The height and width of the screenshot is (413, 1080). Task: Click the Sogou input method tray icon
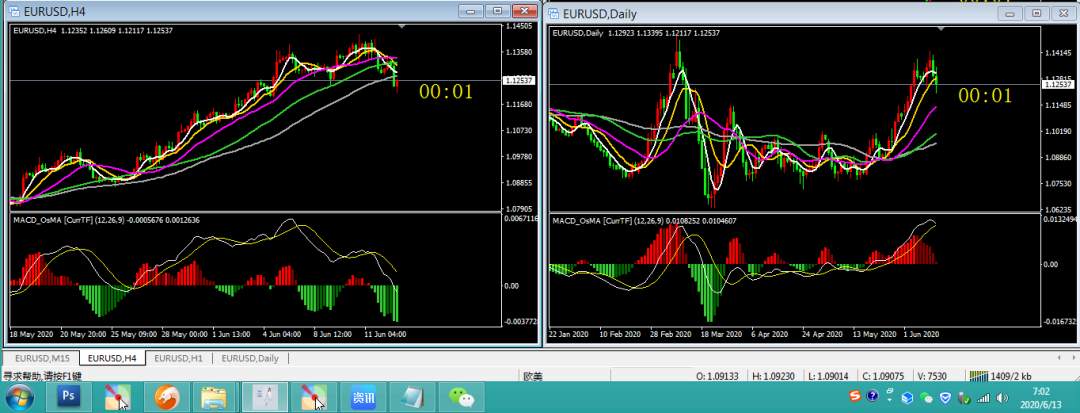[x=855, y=396]
